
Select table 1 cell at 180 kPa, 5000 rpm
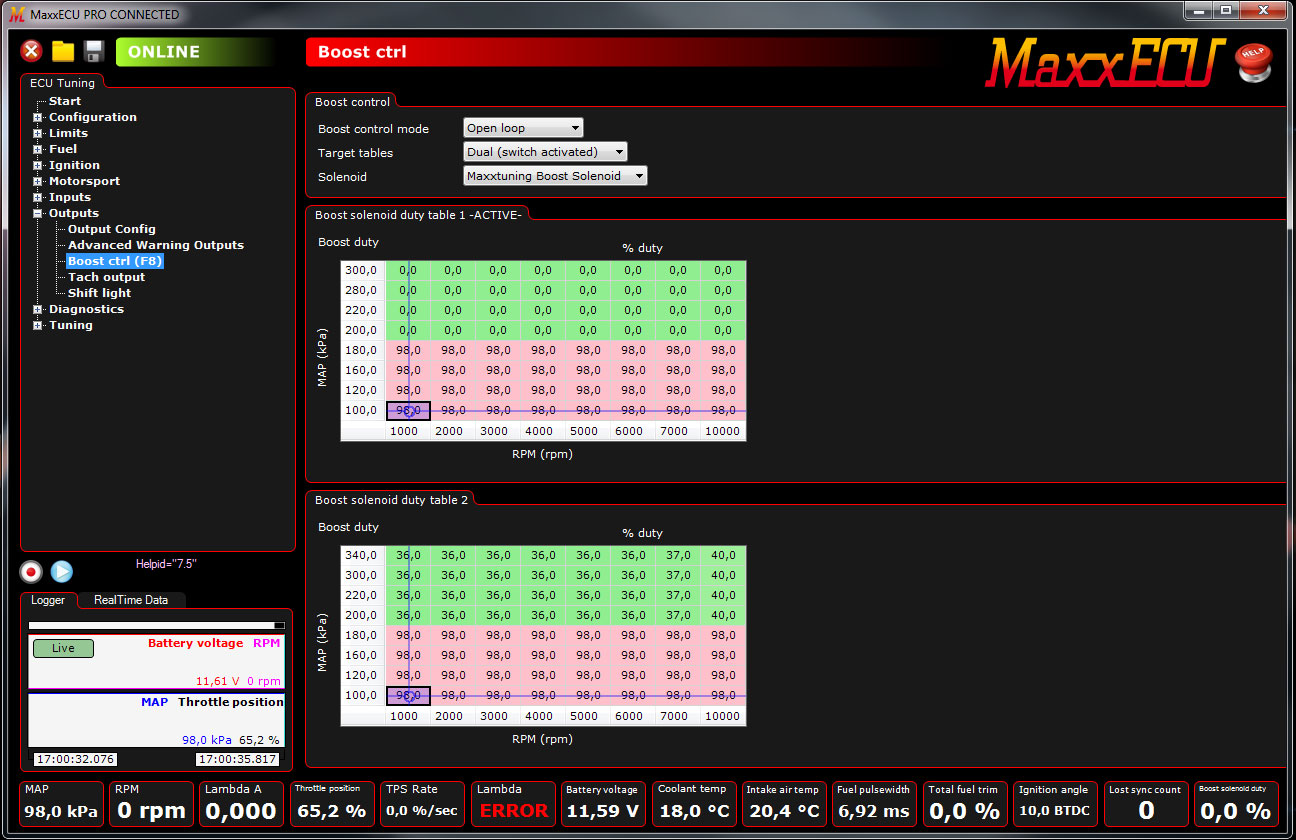(x=588, y=350)
